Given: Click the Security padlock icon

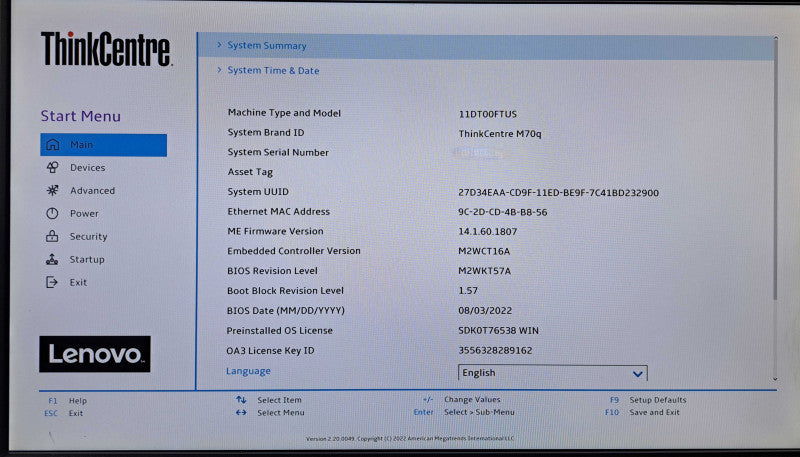Looking at the screenshot, I should coord(52,236).
